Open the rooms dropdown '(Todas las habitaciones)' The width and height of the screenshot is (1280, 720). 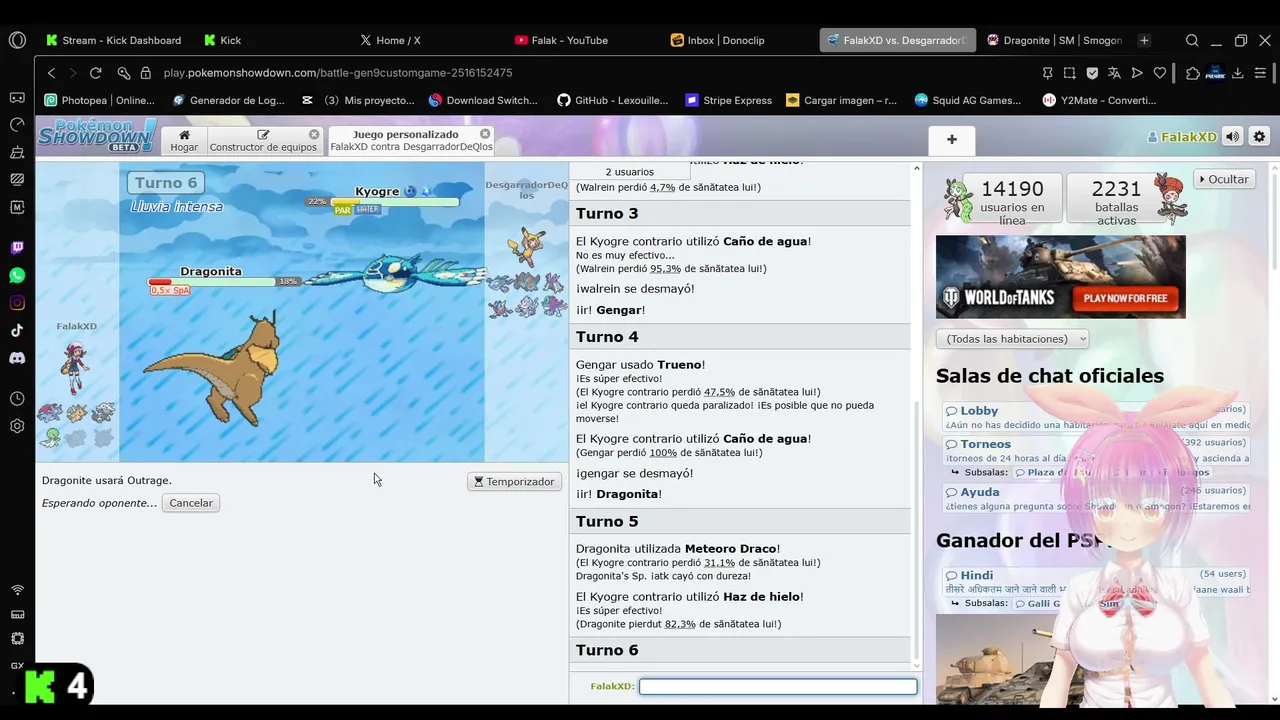(1012, 339)
